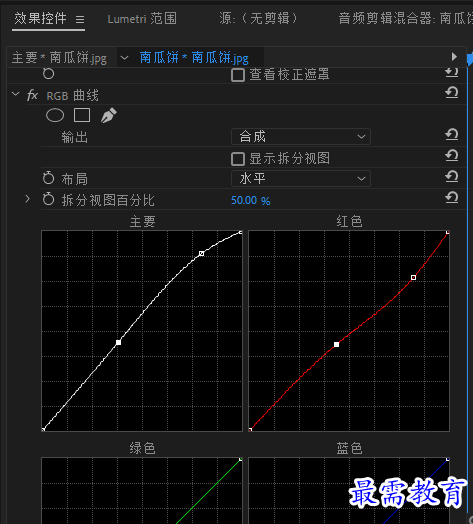Collapse the RGB 曲线 effect

15,94
